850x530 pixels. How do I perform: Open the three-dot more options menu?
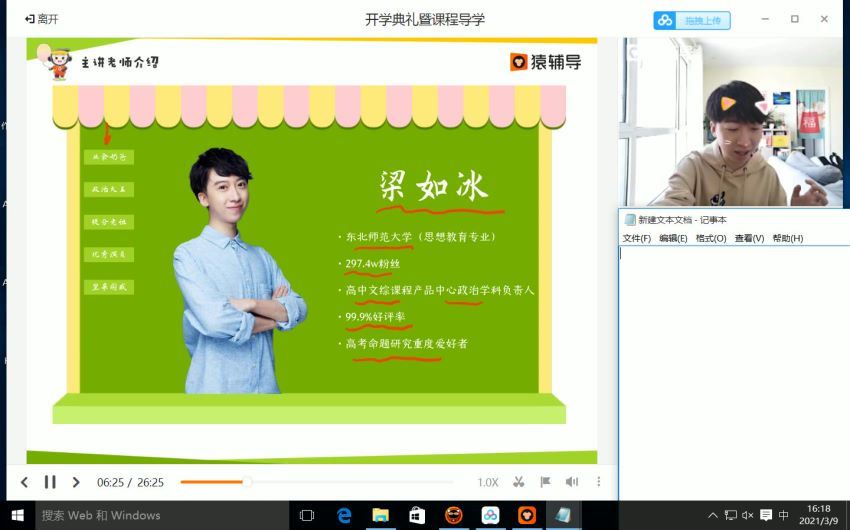598,481
